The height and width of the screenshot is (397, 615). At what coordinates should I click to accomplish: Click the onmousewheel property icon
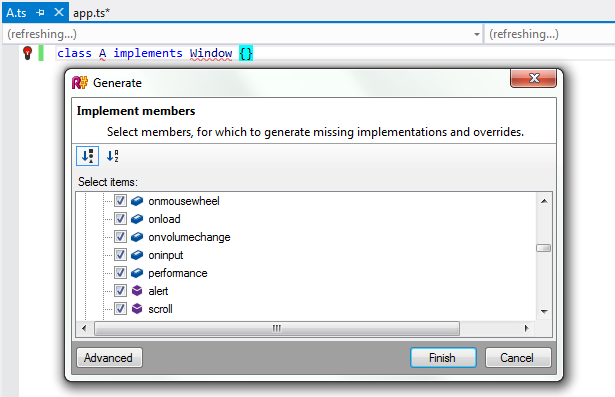(137, 201)
